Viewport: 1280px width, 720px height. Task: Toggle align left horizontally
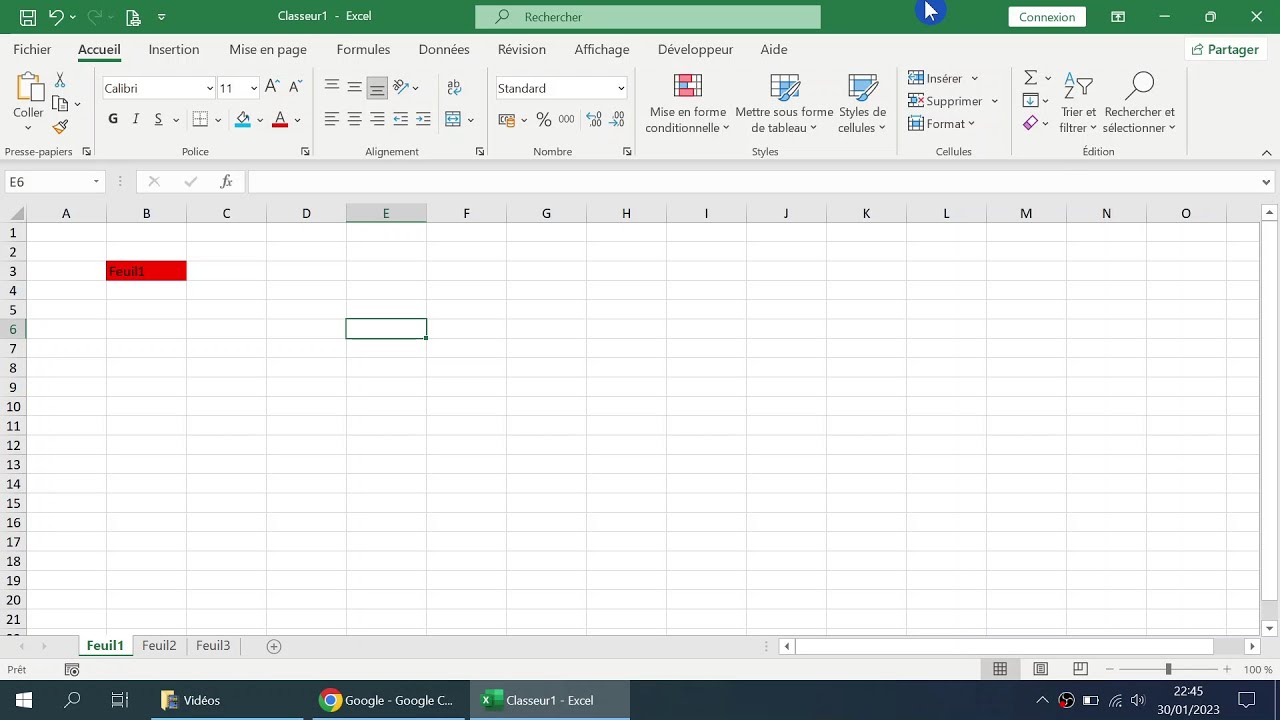pos(332,120)
